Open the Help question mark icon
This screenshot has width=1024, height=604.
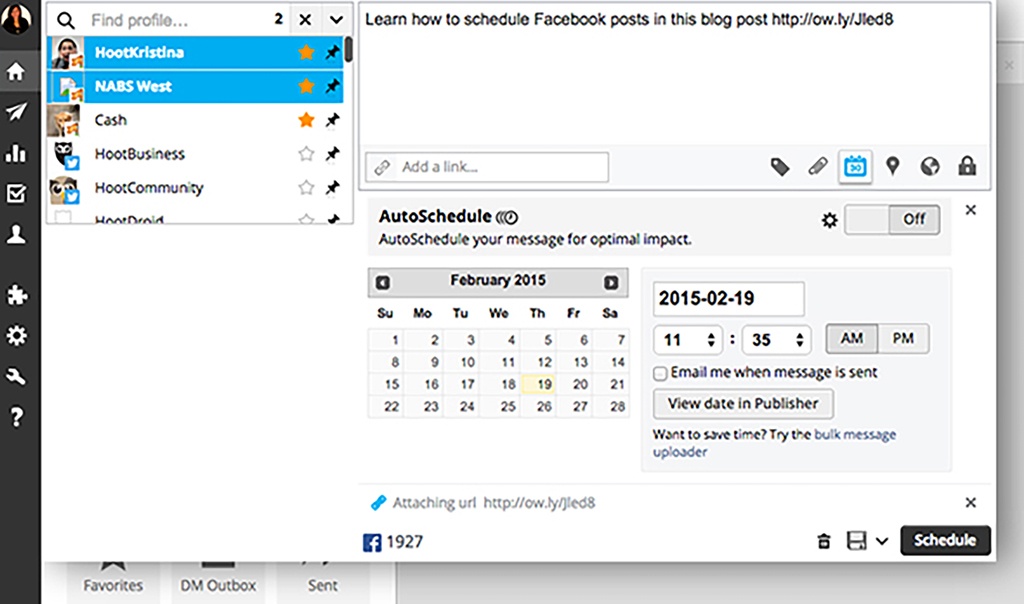[16, 417]
